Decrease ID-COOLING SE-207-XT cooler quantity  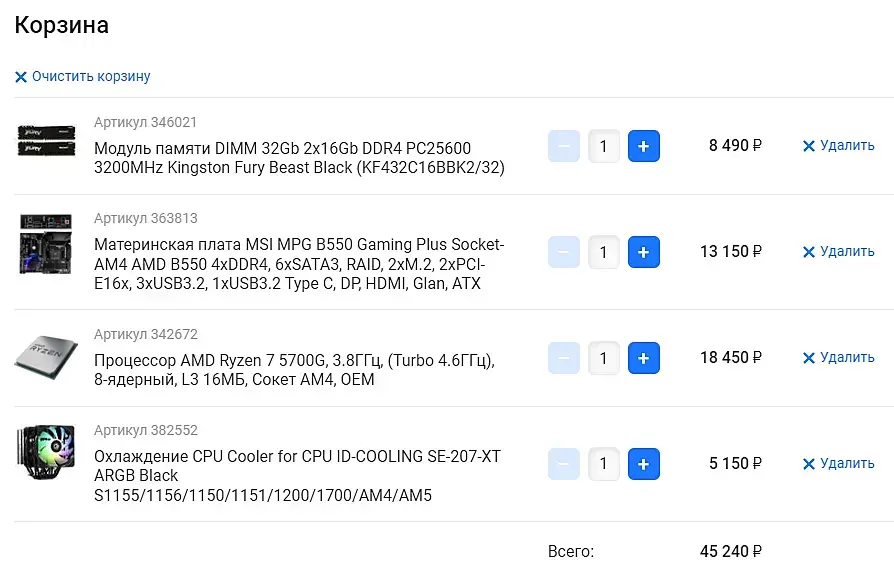pyautogui.click(x=564, y=464)
